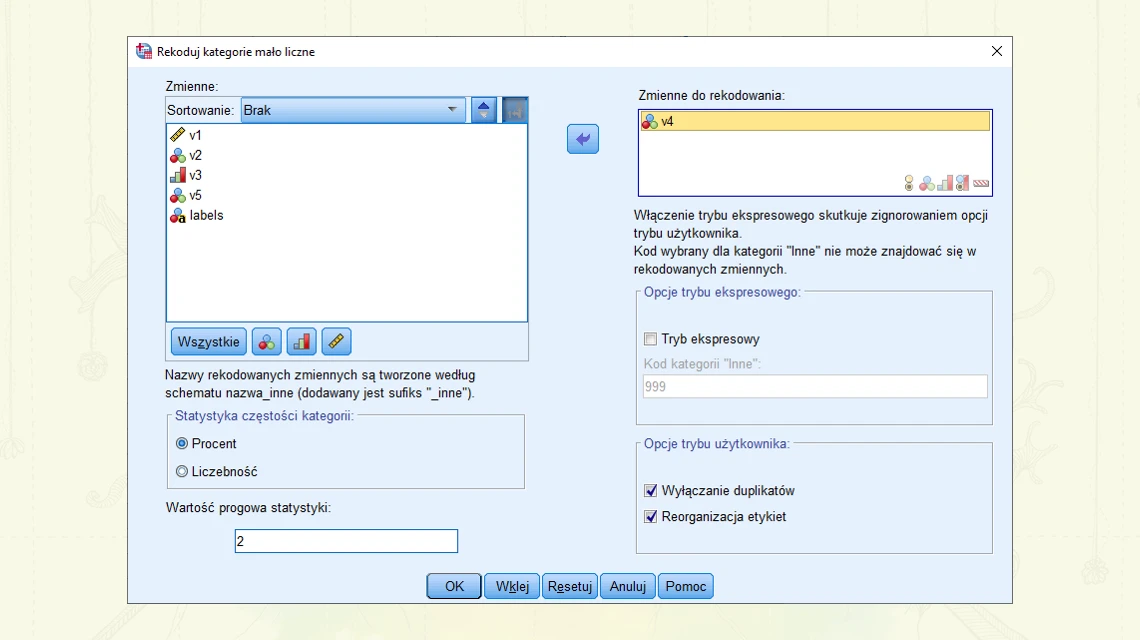Viewport: 1140px width, 640px height.
Task: Close the Rekoduj kategorie mało liczne dialog
Action: coord(997,51)
